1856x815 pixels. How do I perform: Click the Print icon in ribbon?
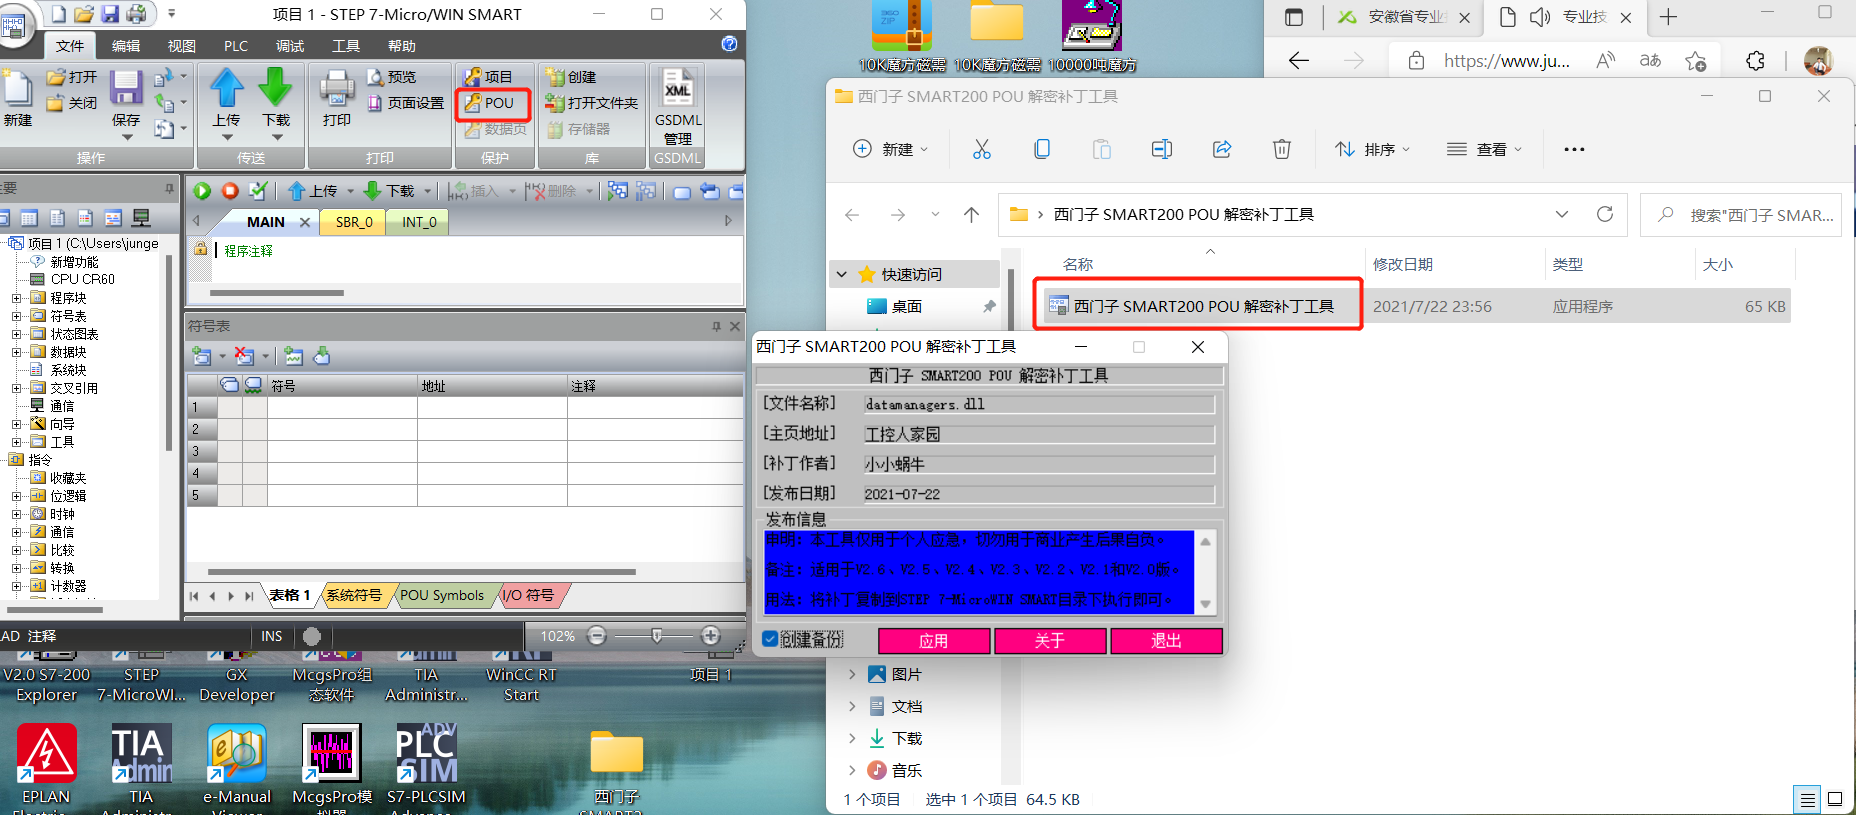[337, 90]
